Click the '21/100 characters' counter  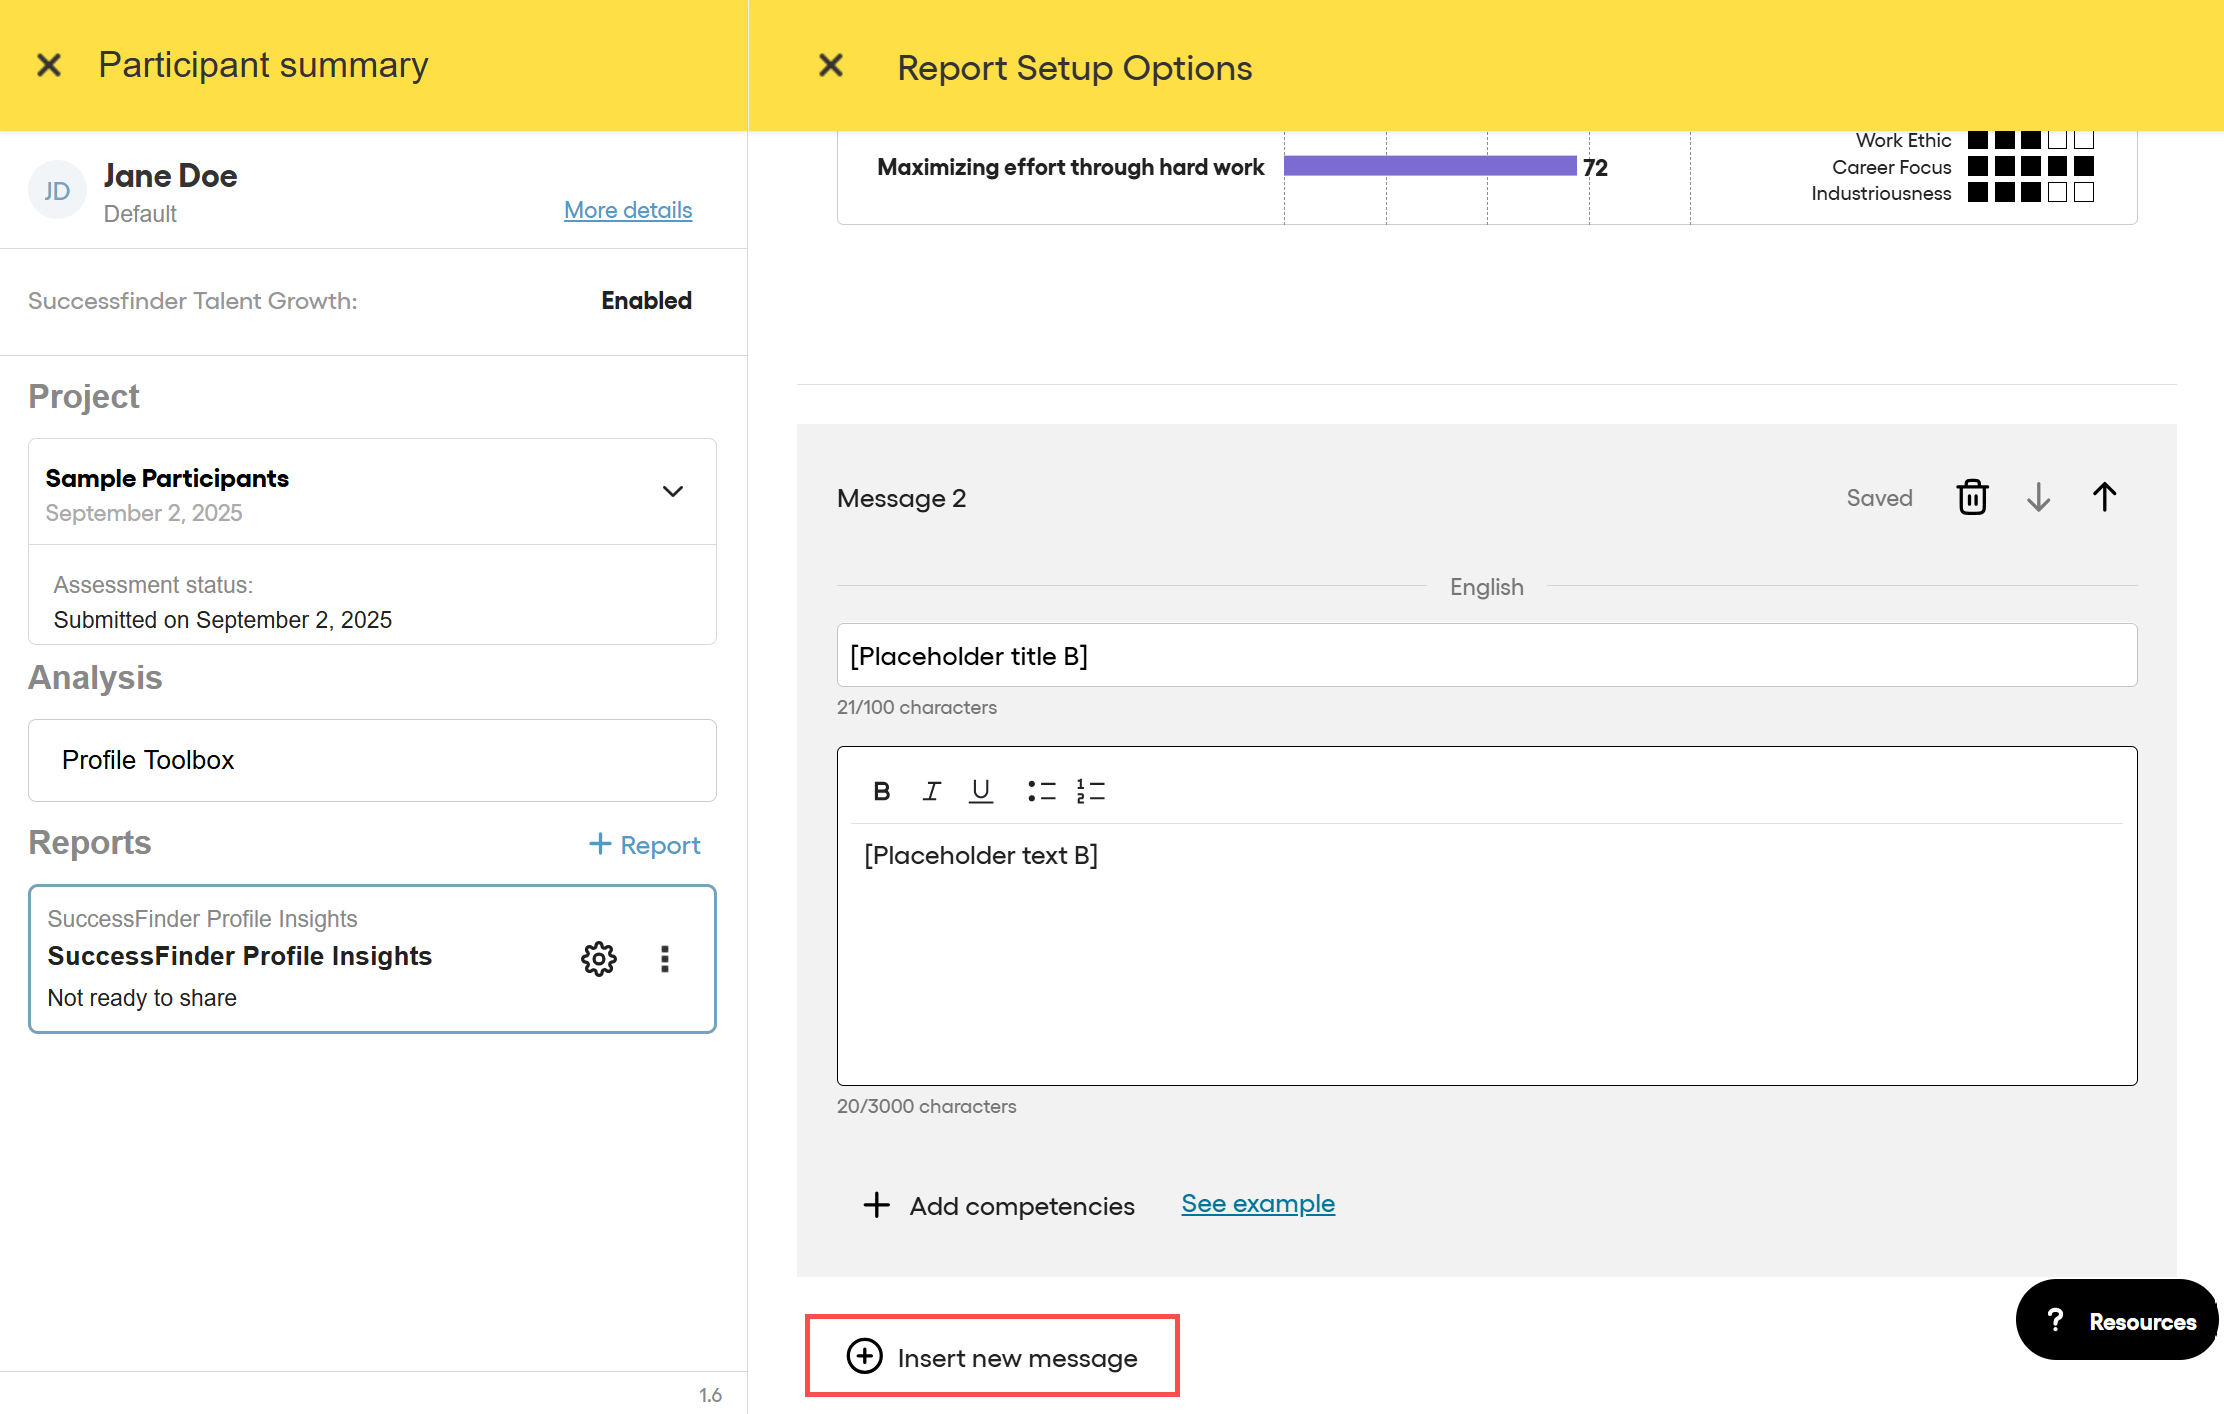point(917,707)
